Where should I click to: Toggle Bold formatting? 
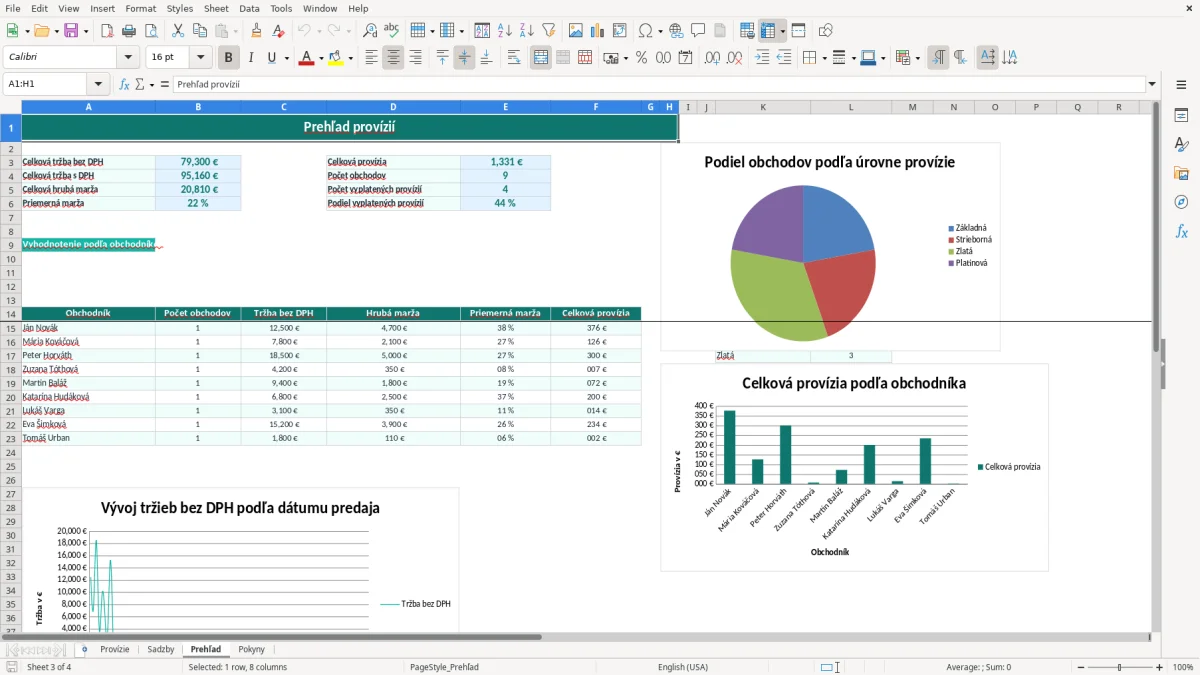(229, 58)
